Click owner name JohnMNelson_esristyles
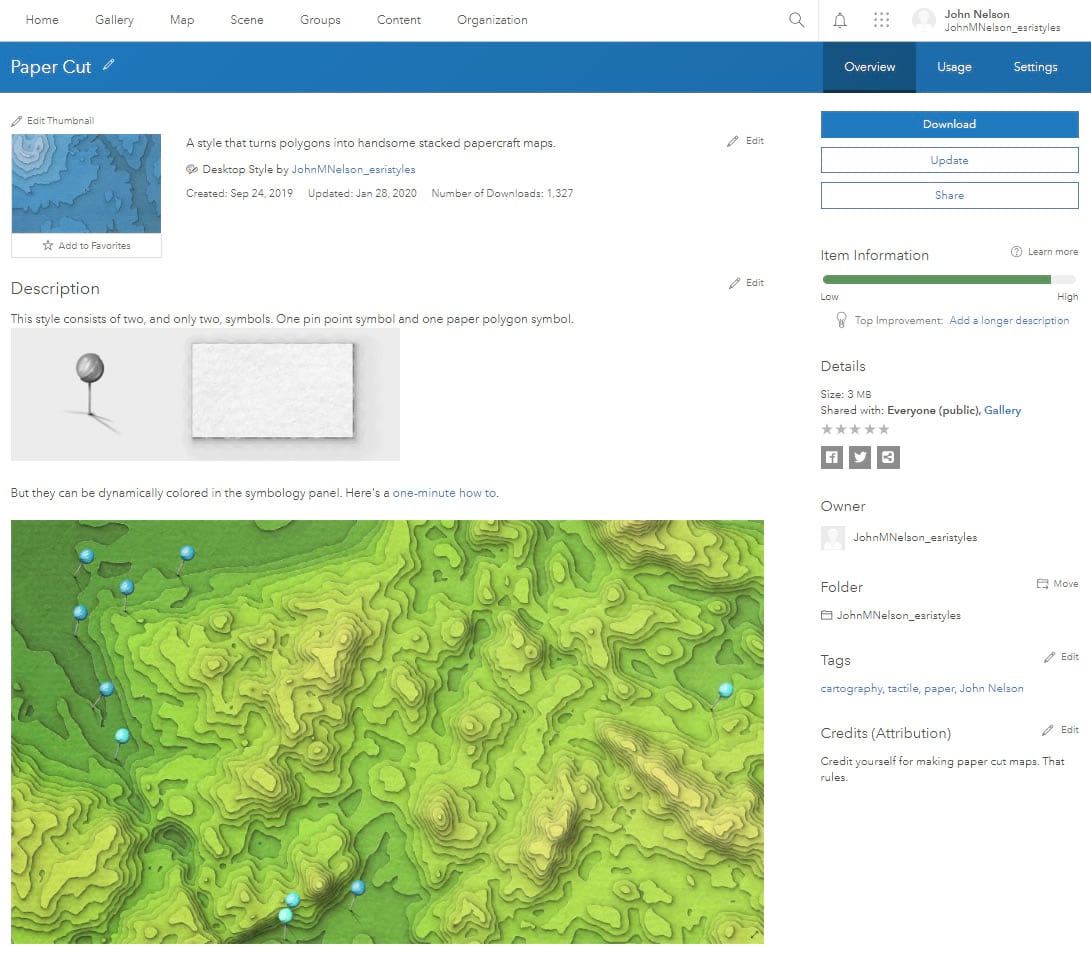The image size is (1091, 956). point(915,537)
